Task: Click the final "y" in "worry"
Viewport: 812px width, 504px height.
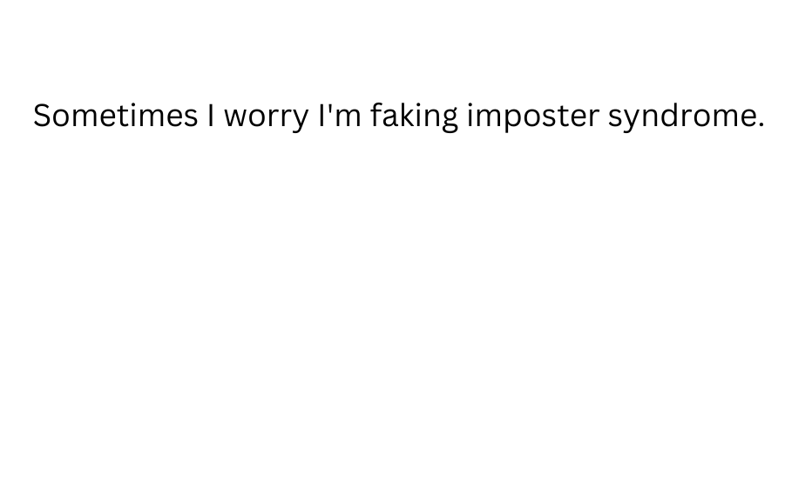Action: [x=299, y=121]
